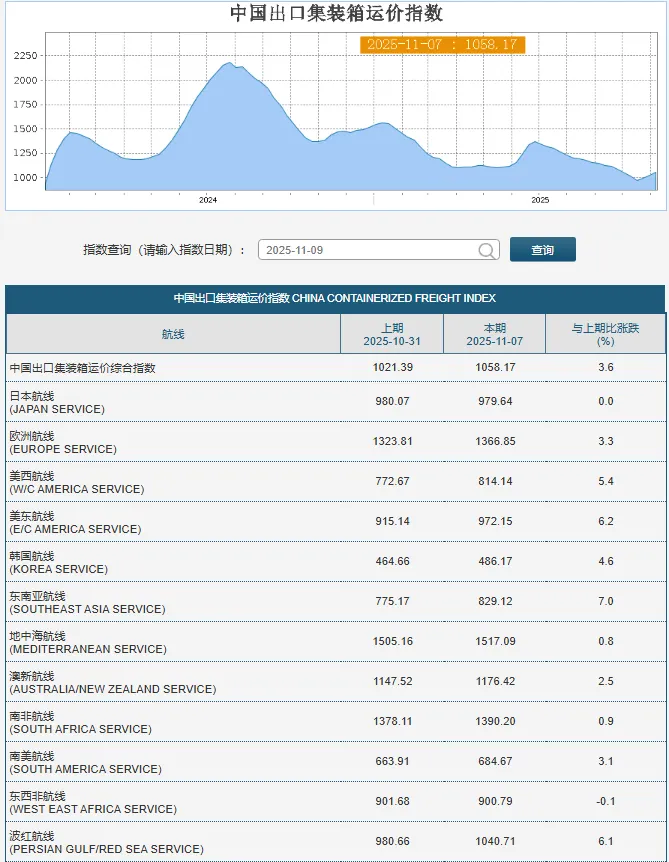Click South Africa previous value 1378.11
This screenshot has height=862, width=669.
(x=392, y=721)
